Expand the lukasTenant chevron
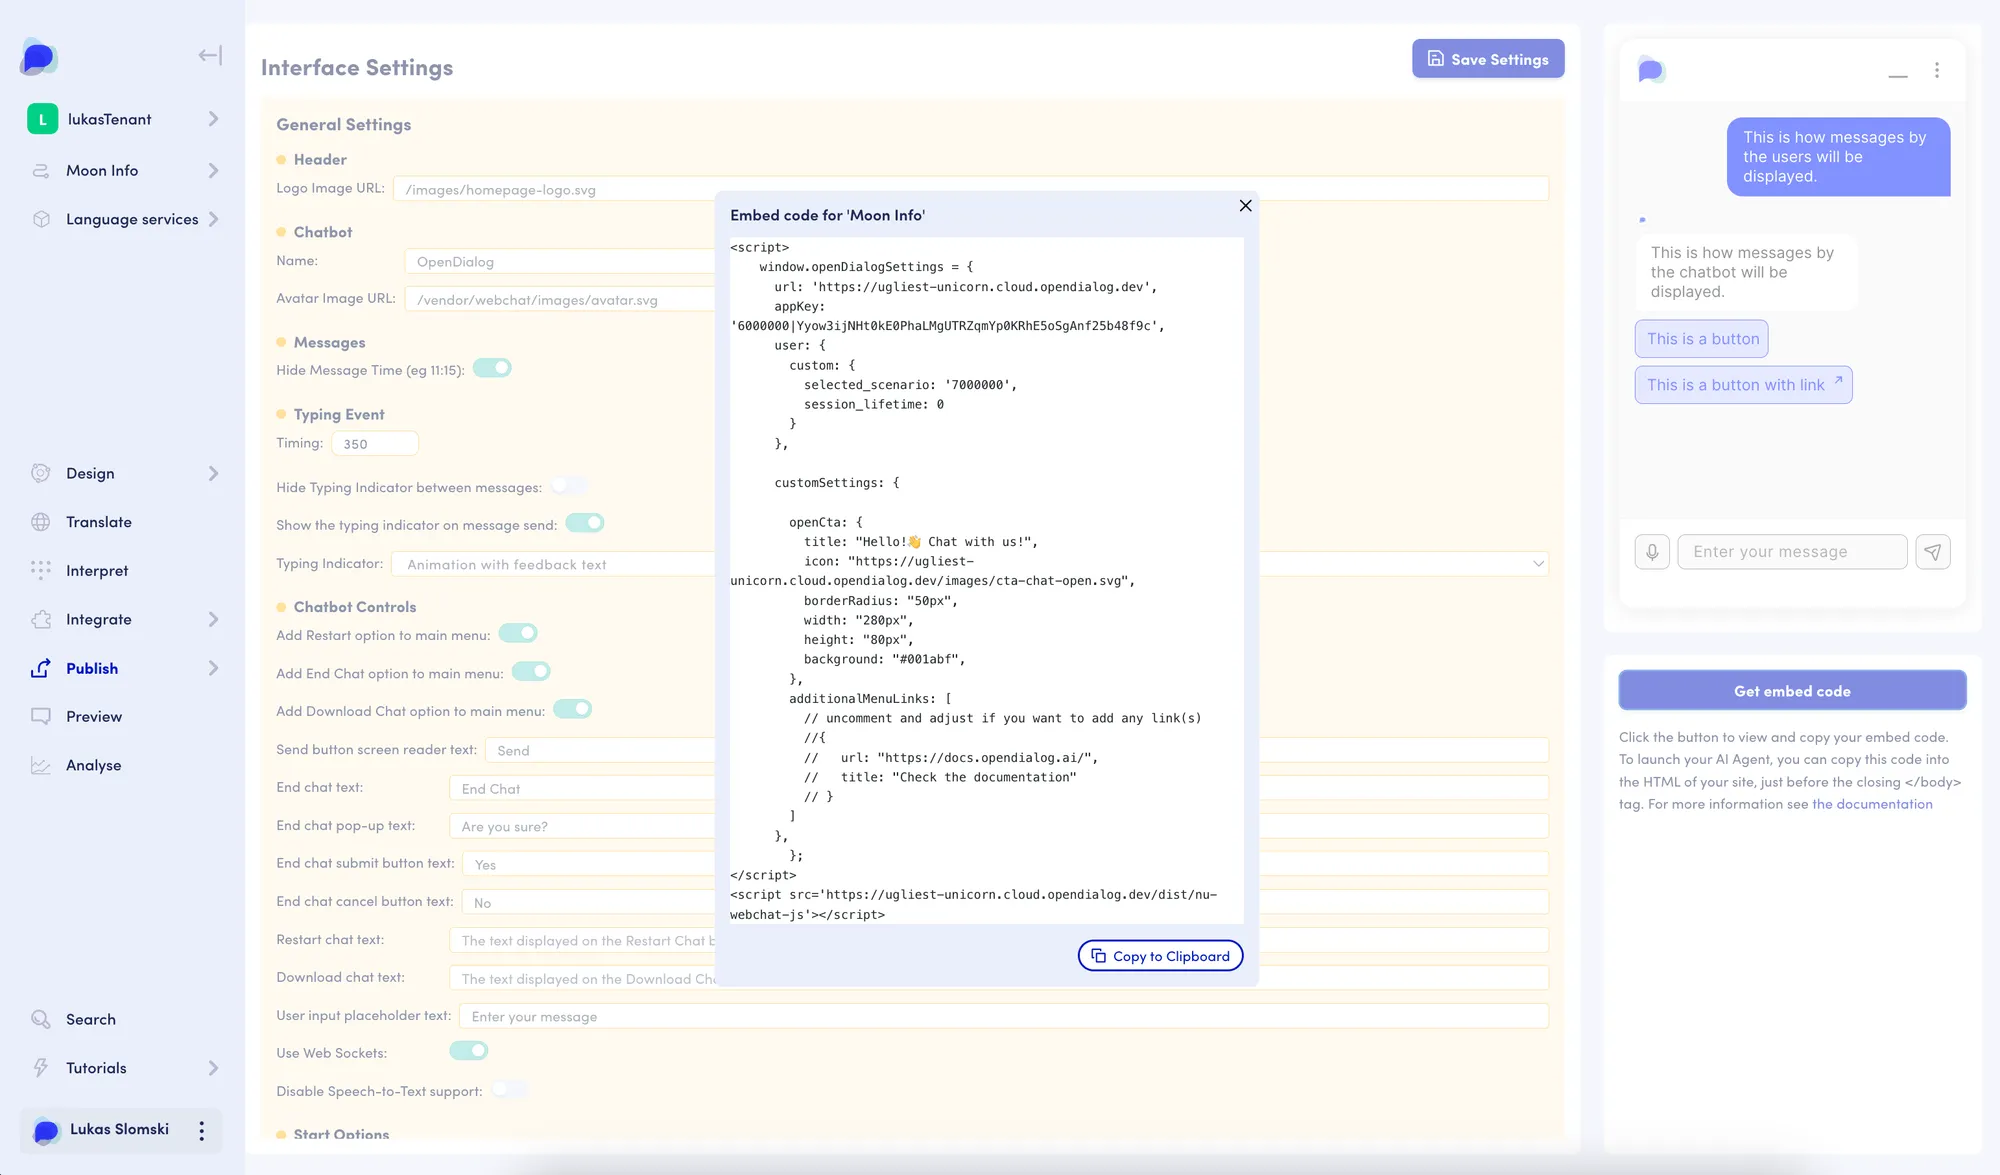Viewport: 2000px width, 1175px height. coord(213,119)
